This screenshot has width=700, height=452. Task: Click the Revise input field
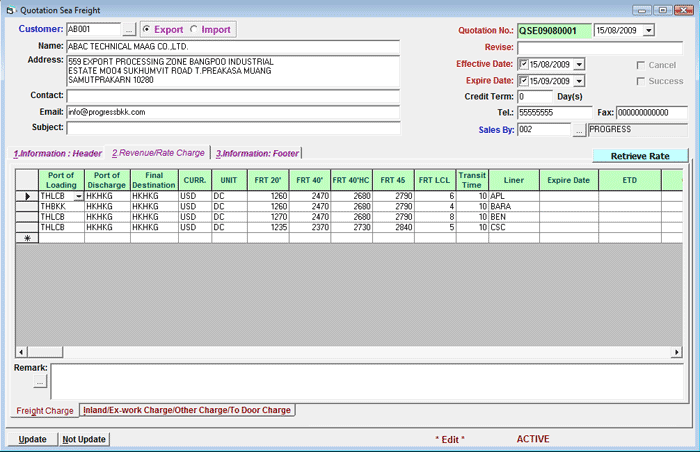coord(600,47)
